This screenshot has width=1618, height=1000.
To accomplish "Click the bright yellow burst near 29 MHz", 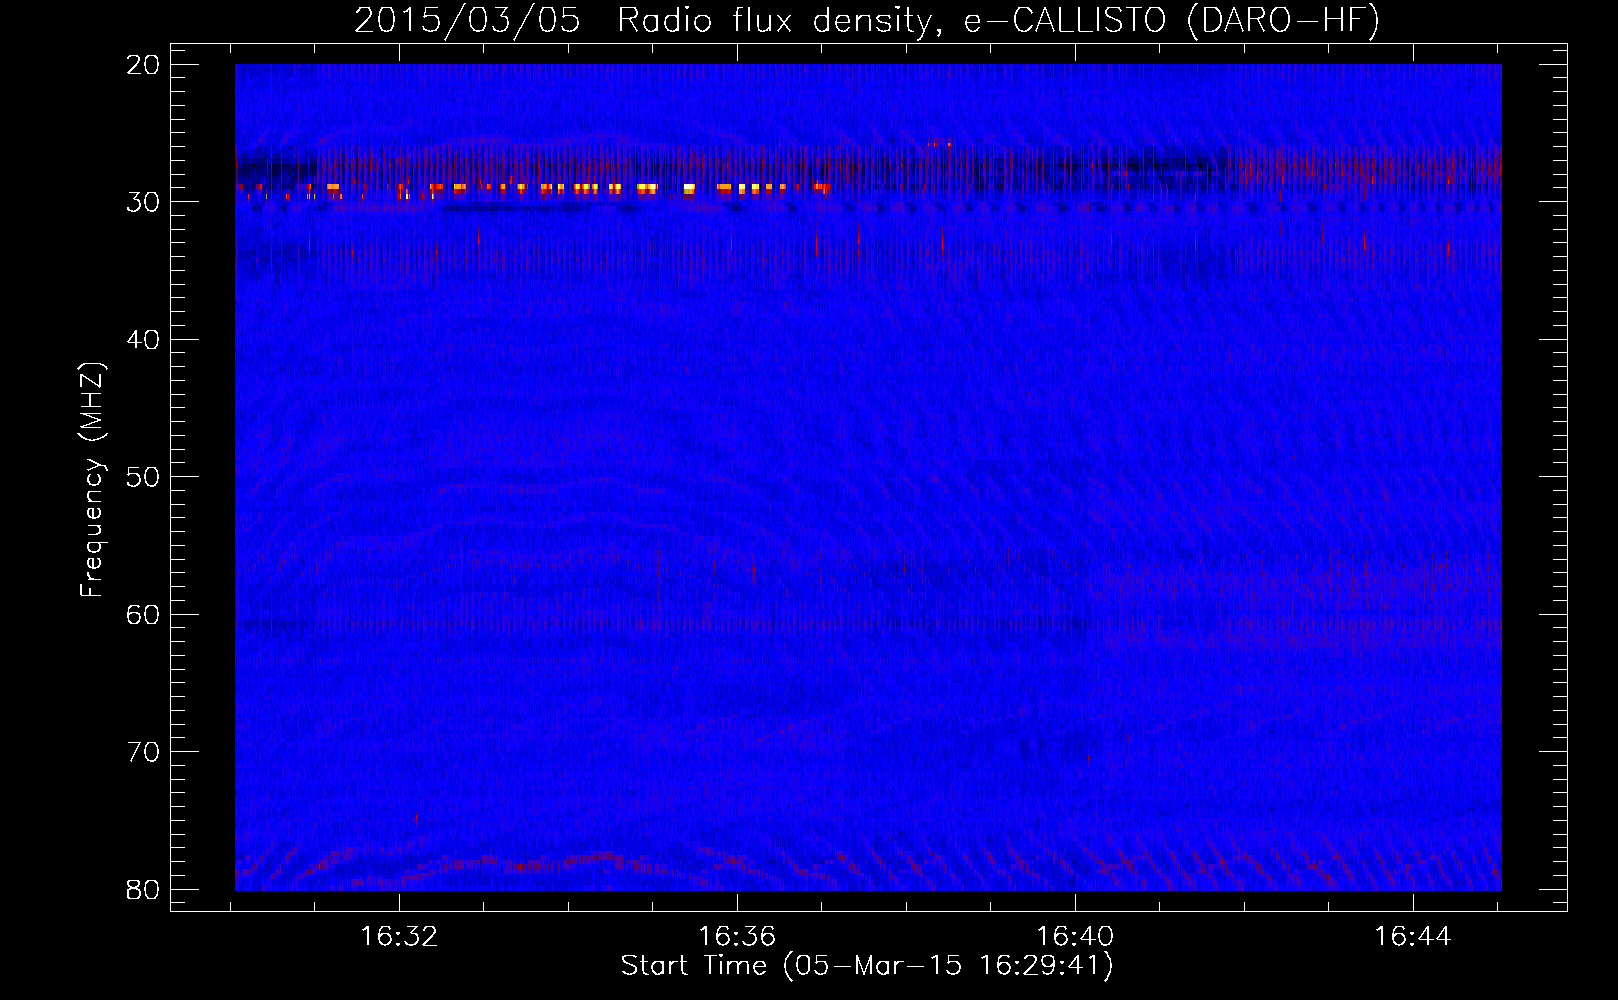I will click(x=647, y=187).
